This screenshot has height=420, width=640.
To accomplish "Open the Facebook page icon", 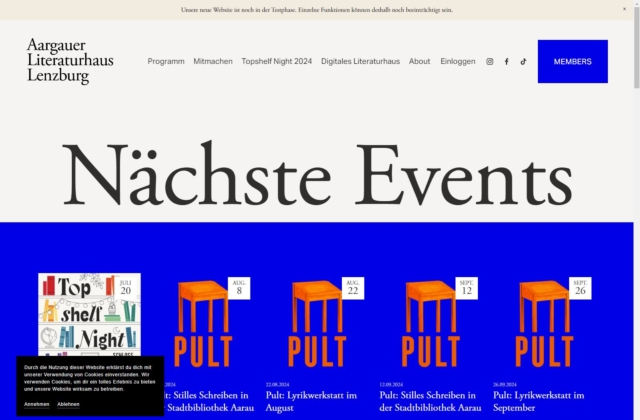I will (x=507, y=62).
